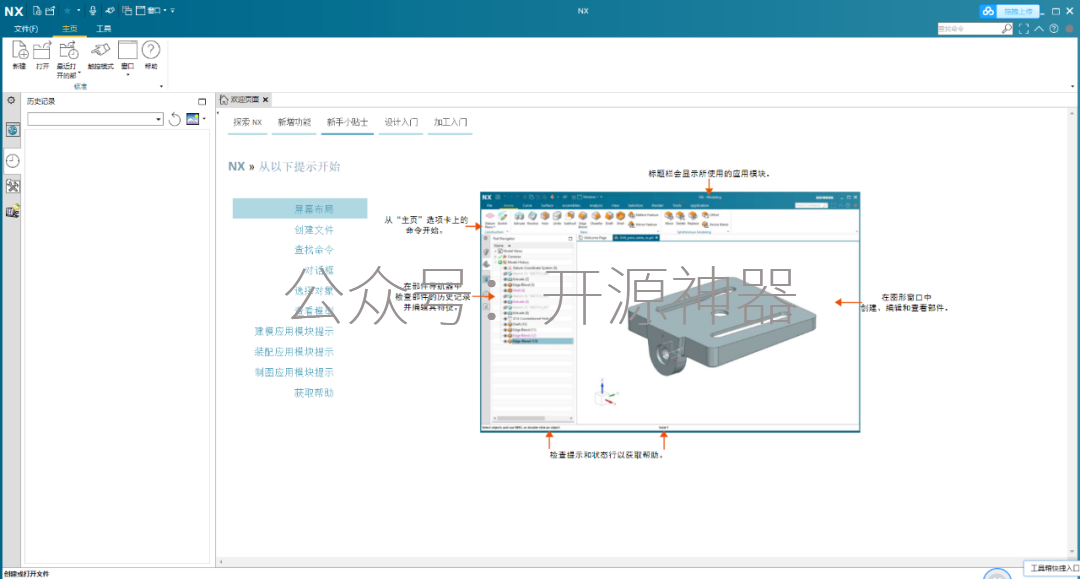Select the 屏幕布局 tip topic
Viewport: 1080px width, 579px height.
point(300,209)
